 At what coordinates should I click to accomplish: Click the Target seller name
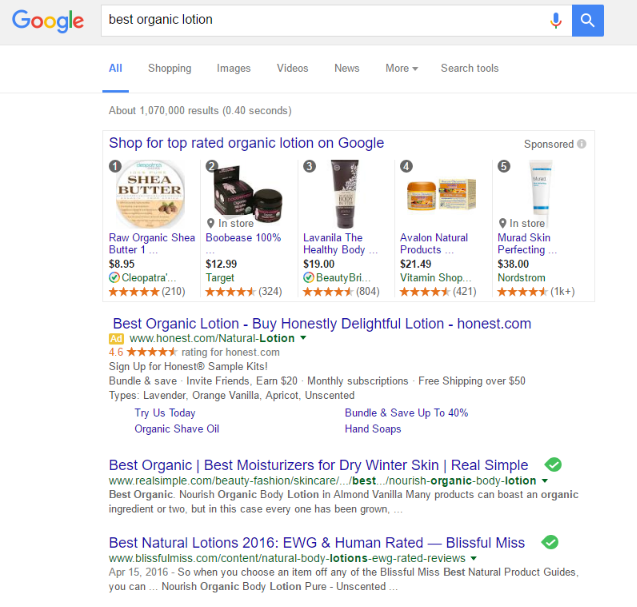click(220, 278)
